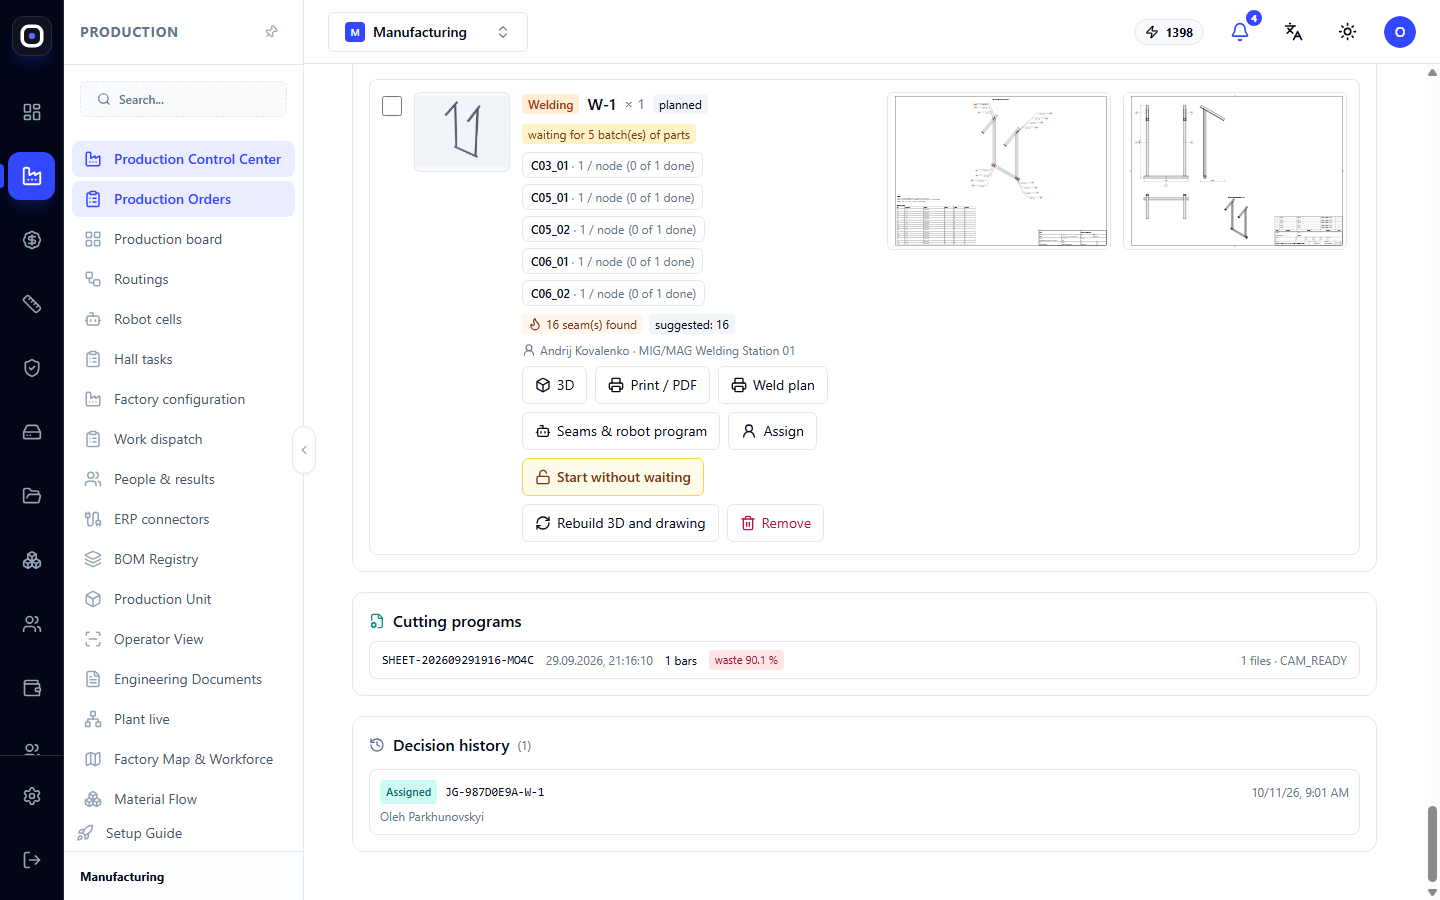
Task: Collapse the sidebar with the chevron handle
Action: point(304,450)
